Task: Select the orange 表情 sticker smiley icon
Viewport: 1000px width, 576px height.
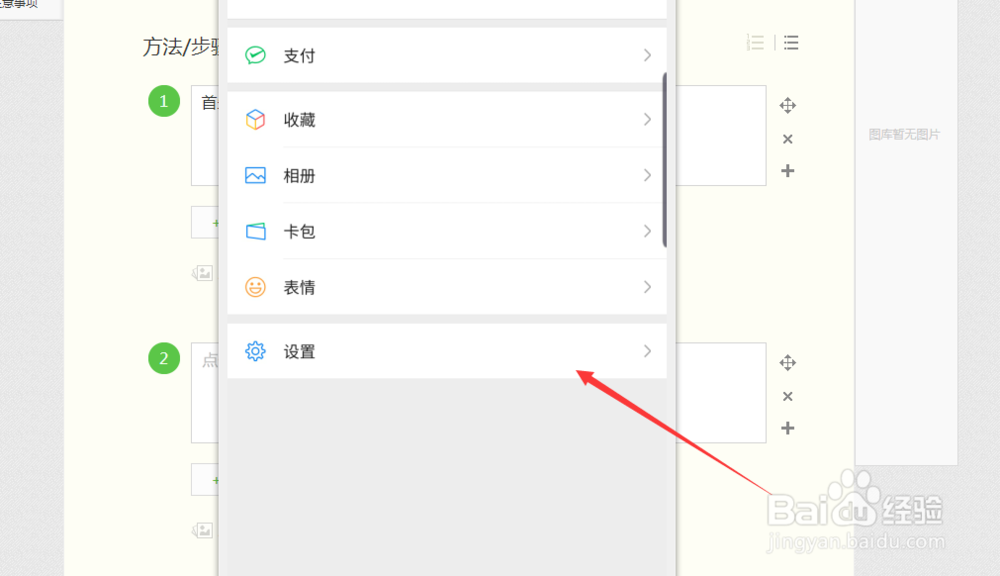Action: [255, 287]
